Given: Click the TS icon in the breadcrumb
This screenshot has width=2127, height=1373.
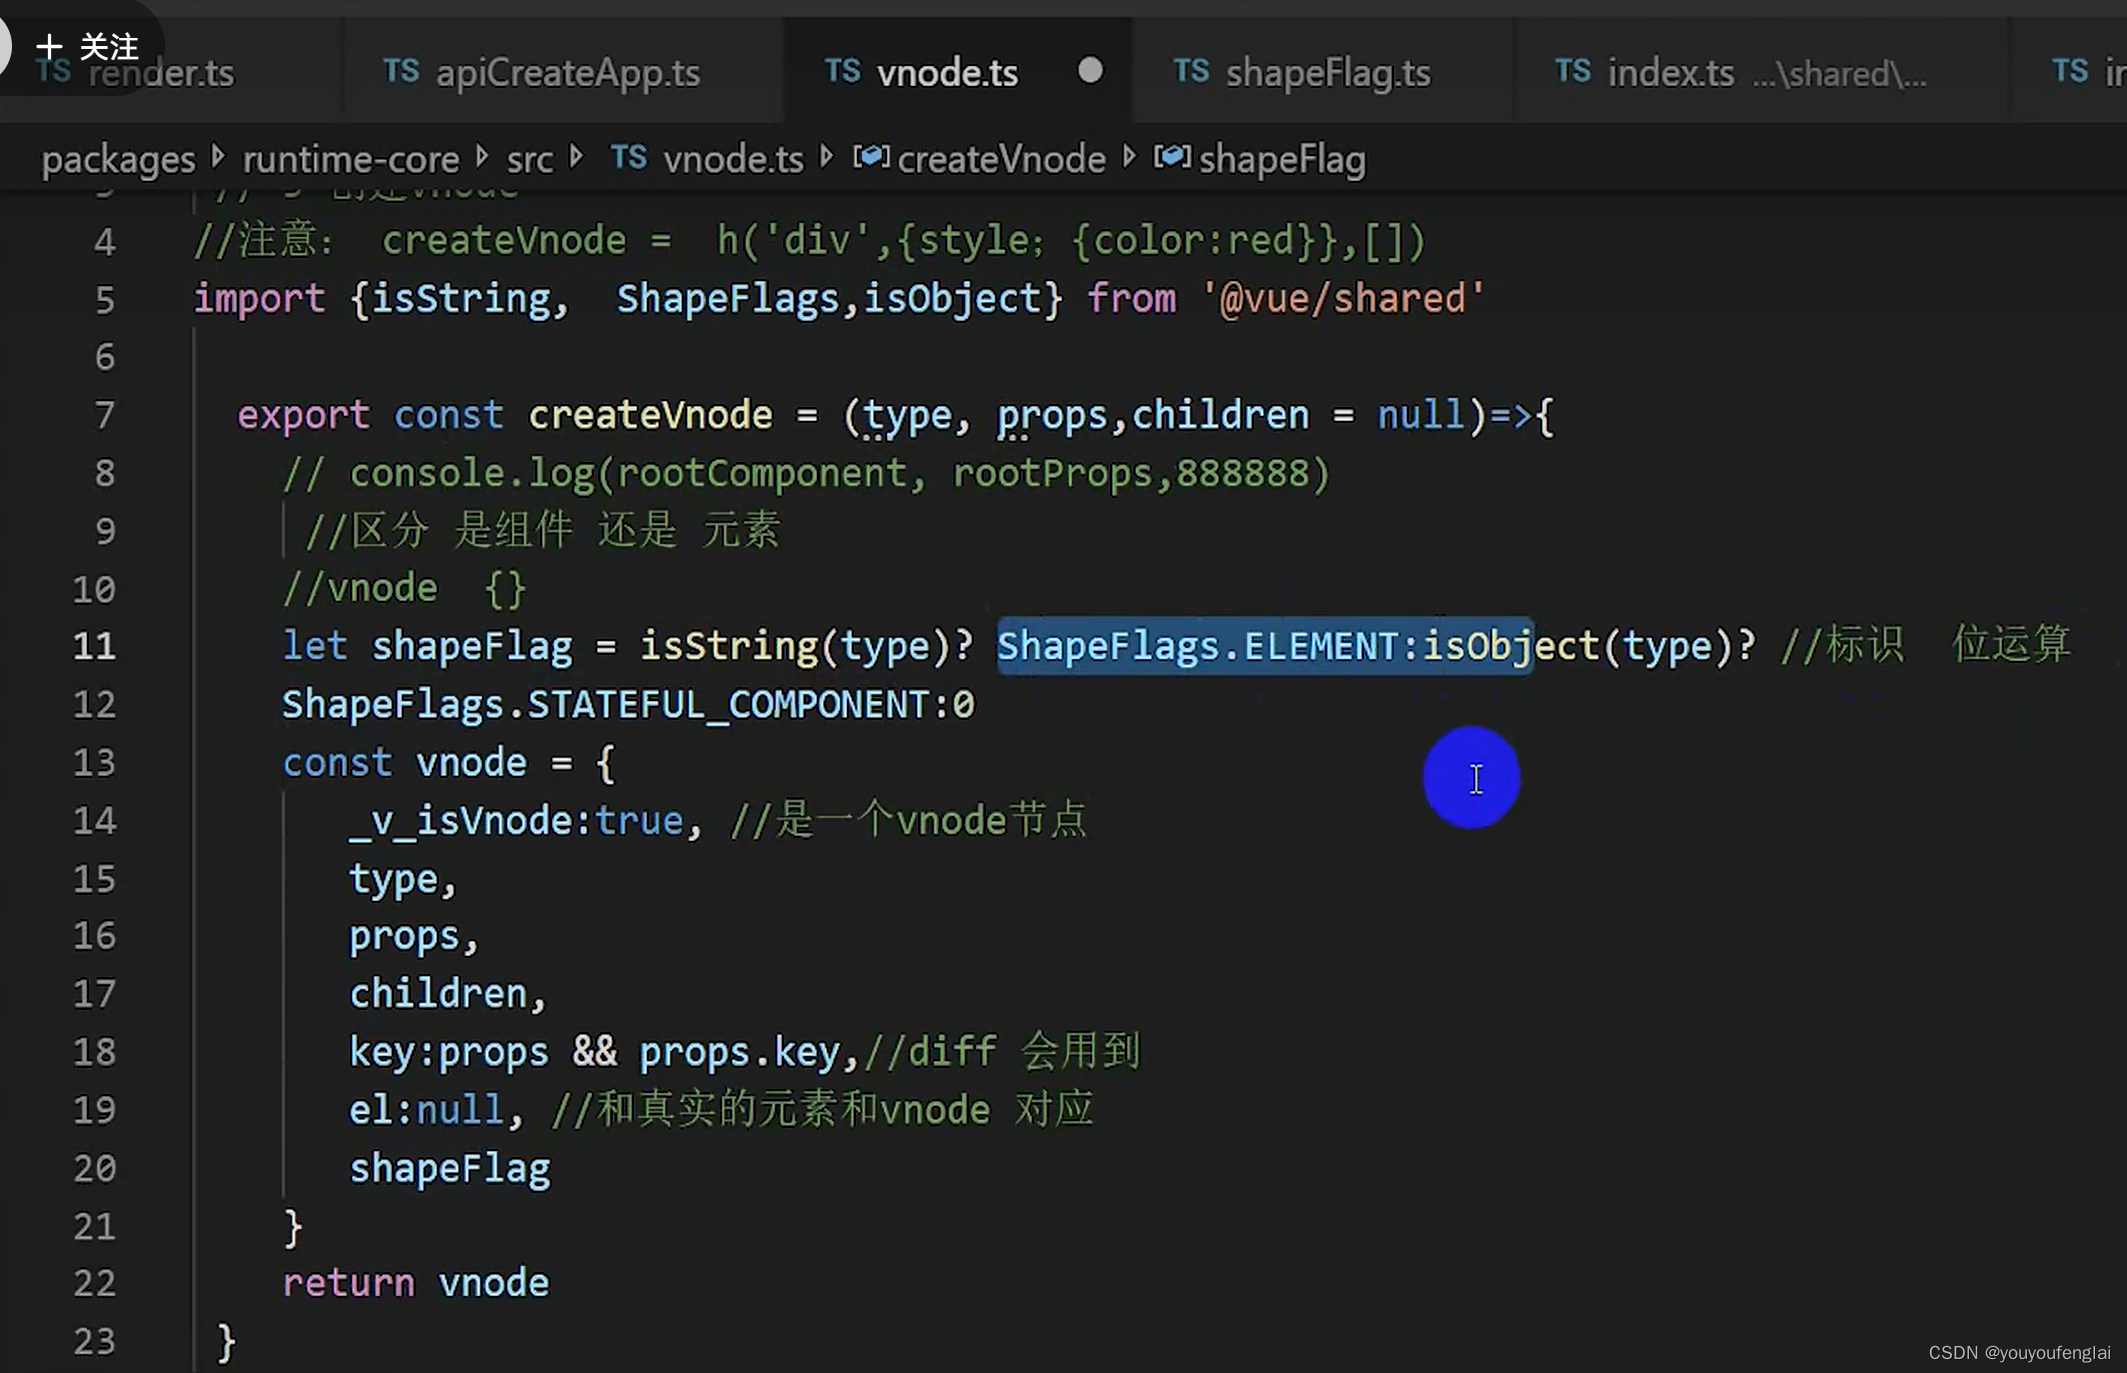Looking at the screenshot, I should [629, 157].
